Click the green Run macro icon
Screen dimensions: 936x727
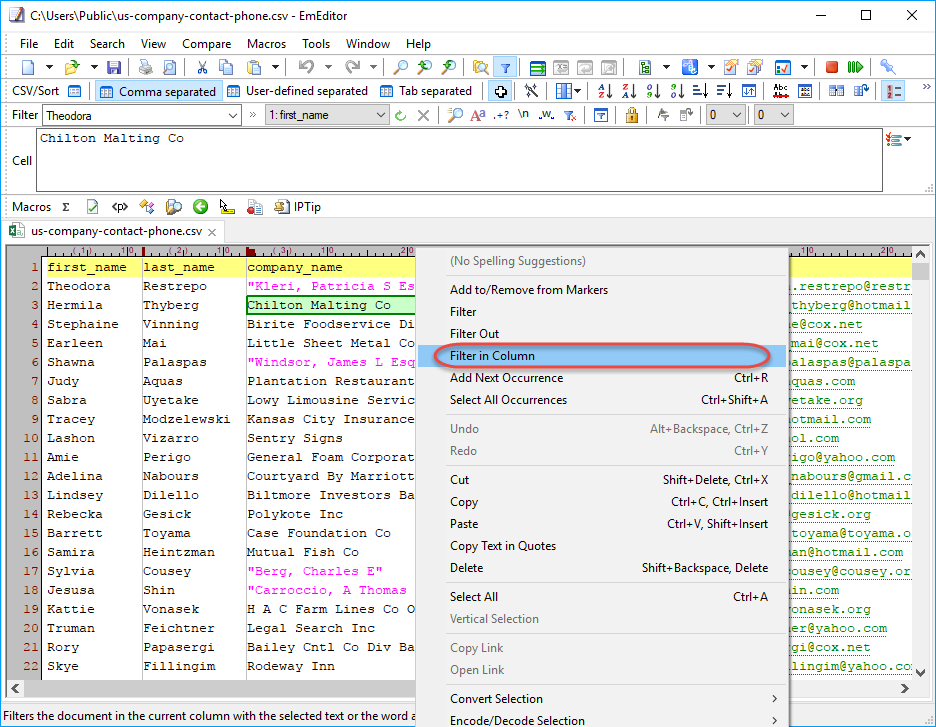[x=855, y=67]
